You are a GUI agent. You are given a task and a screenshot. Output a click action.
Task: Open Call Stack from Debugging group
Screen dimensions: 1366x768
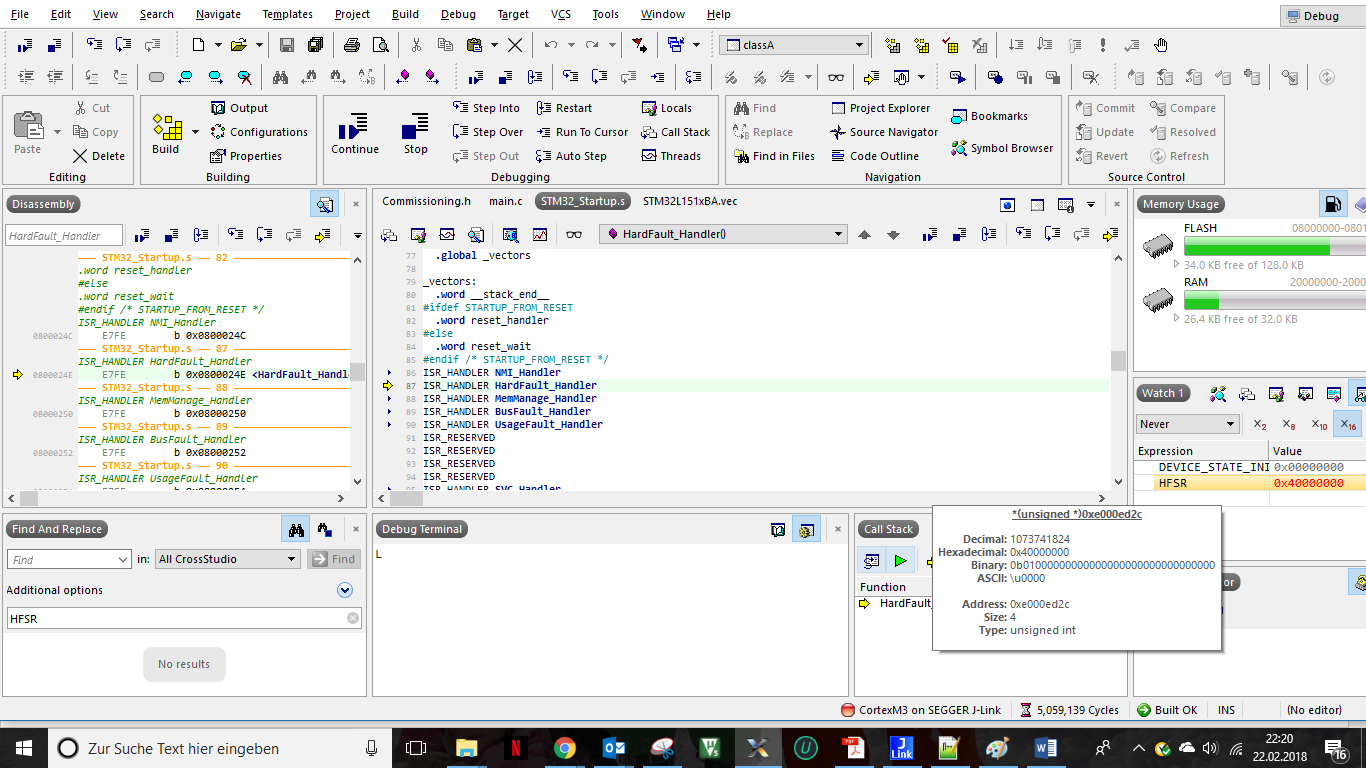(676, 132)
